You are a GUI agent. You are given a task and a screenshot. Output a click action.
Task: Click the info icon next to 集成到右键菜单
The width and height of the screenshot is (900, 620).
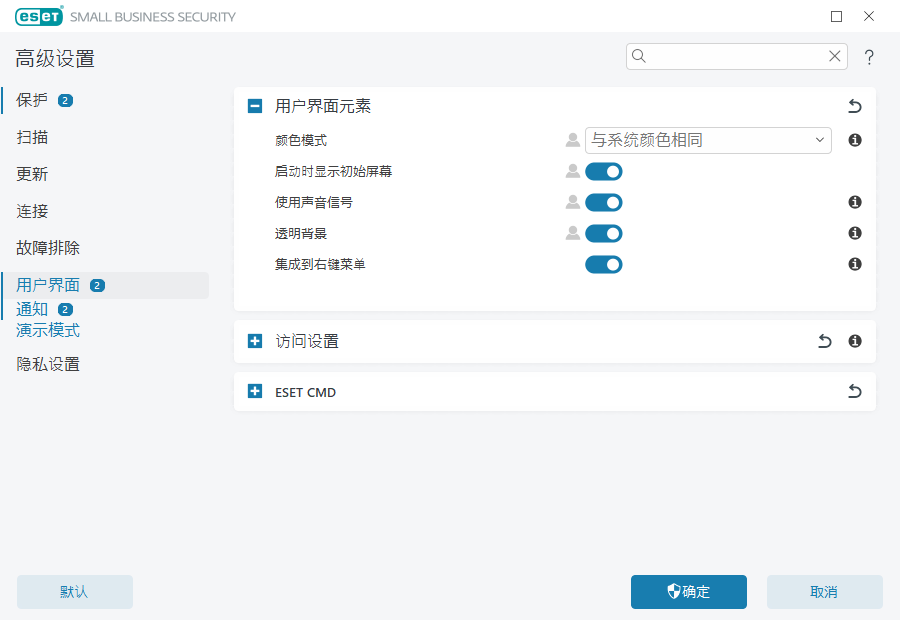(854, 264)
